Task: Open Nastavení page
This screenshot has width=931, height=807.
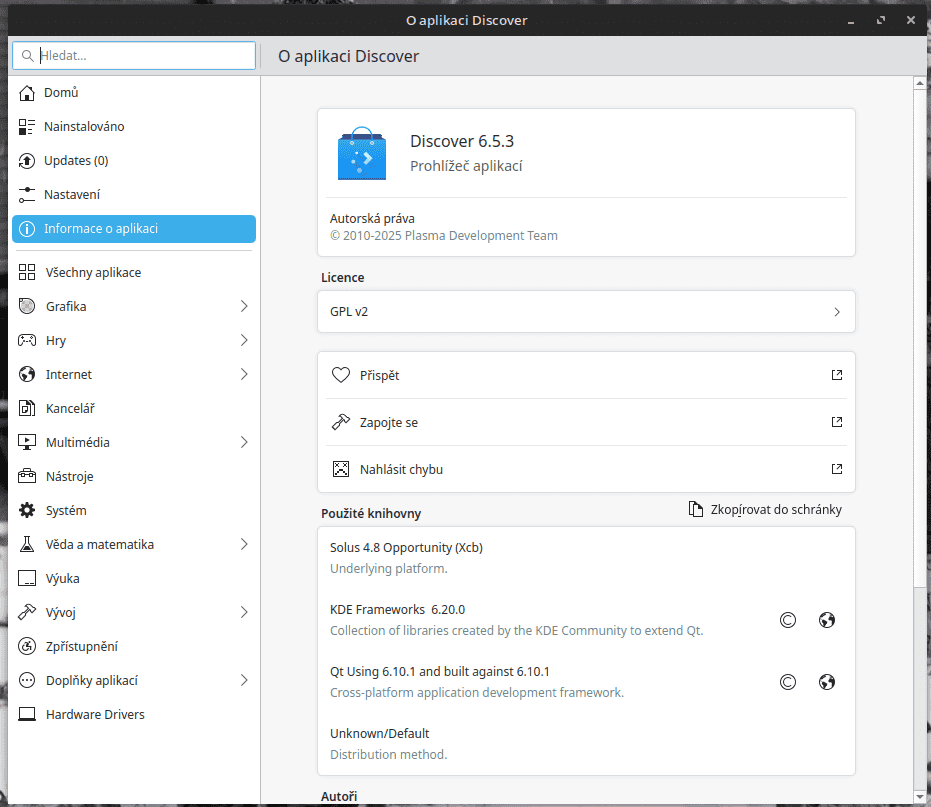Action: 134,195
